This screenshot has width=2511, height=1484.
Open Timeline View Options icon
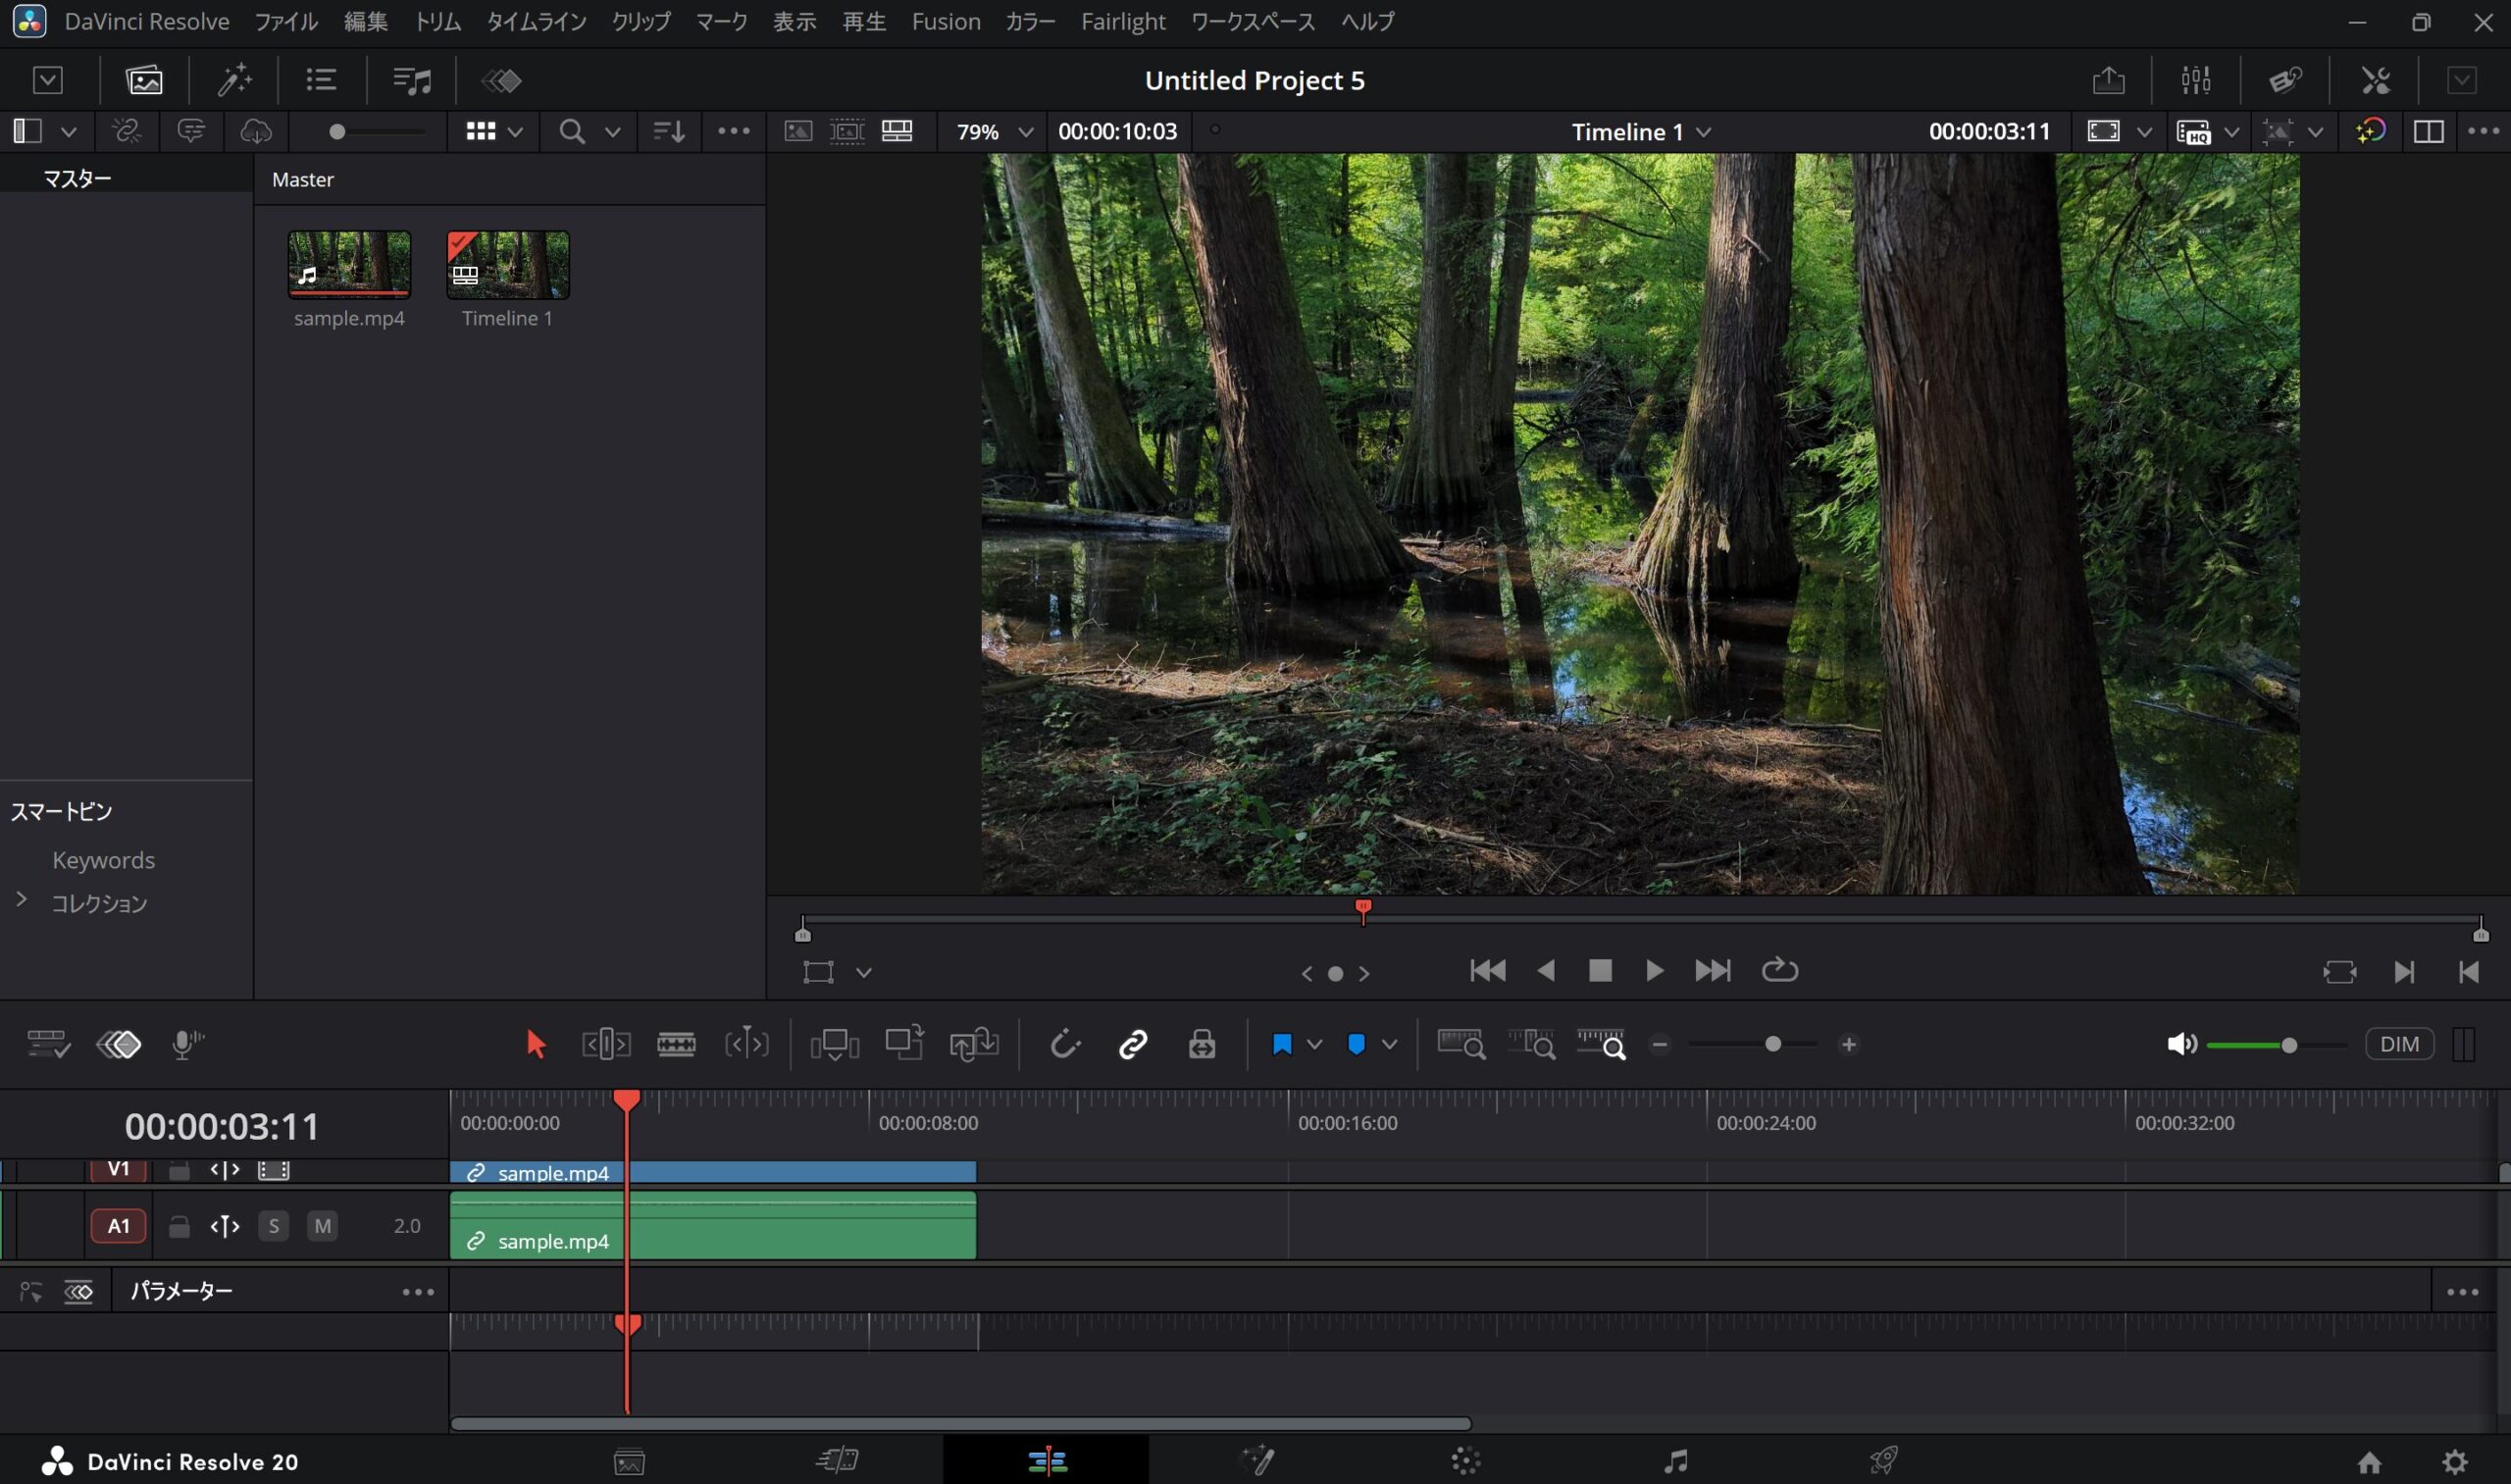tap(48, 1044)
